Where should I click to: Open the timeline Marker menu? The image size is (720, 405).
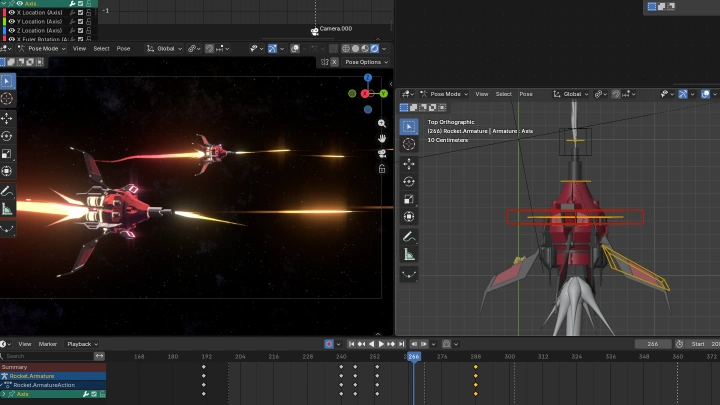(x=48, y=344)
